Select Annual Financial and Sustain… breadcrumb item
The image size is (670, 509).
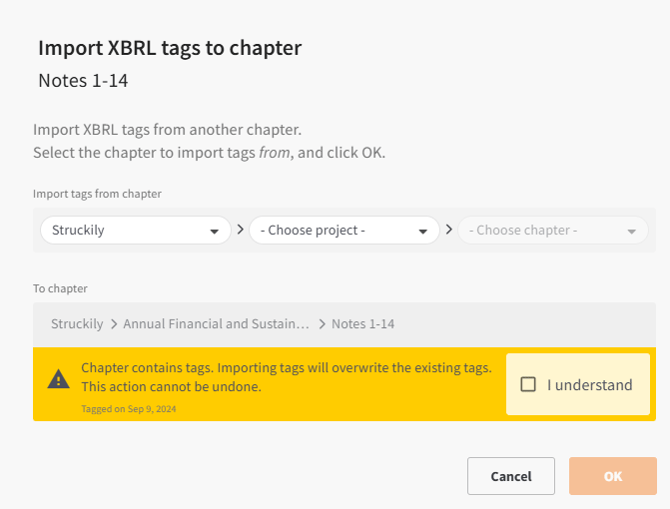click(217, 324)
